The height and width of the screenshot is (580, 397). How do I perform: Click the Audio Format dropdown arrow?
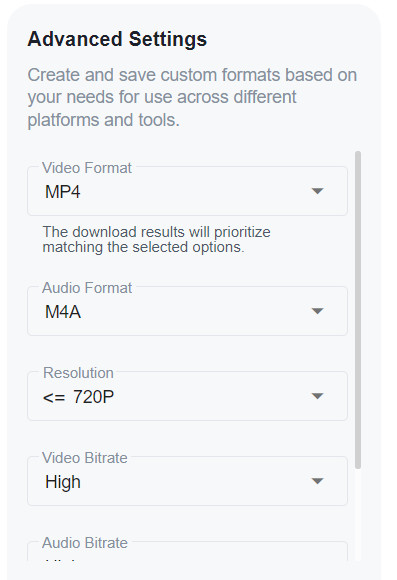click(317, 311)
